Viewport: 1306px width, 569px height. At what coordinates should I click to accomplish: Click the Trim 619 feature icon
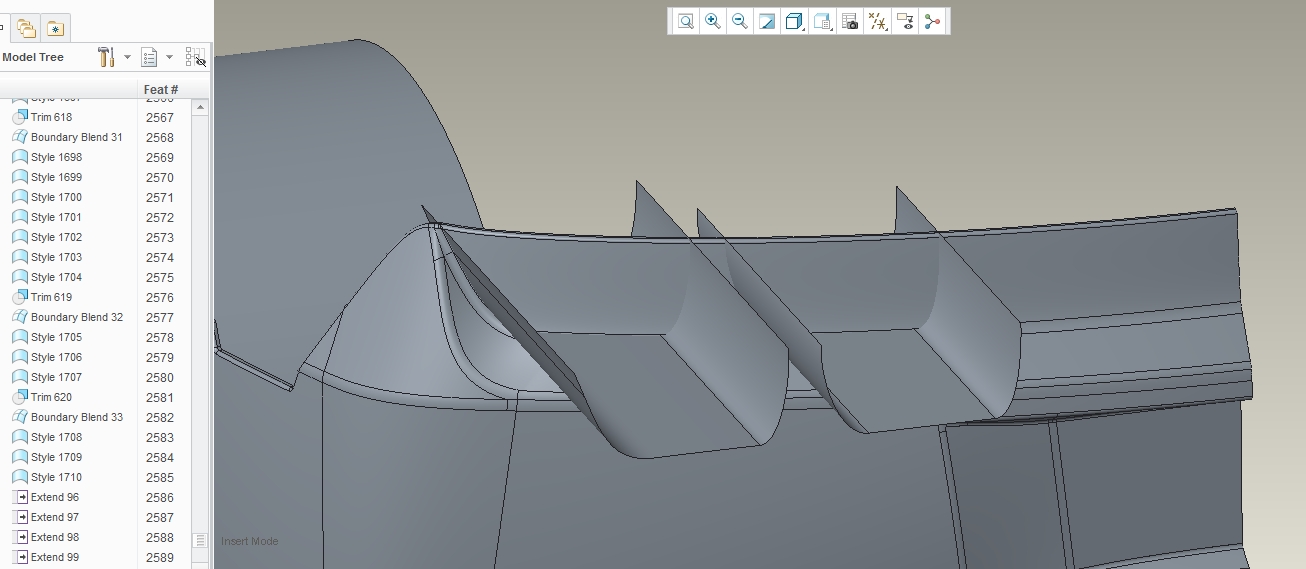click(20, 297)
